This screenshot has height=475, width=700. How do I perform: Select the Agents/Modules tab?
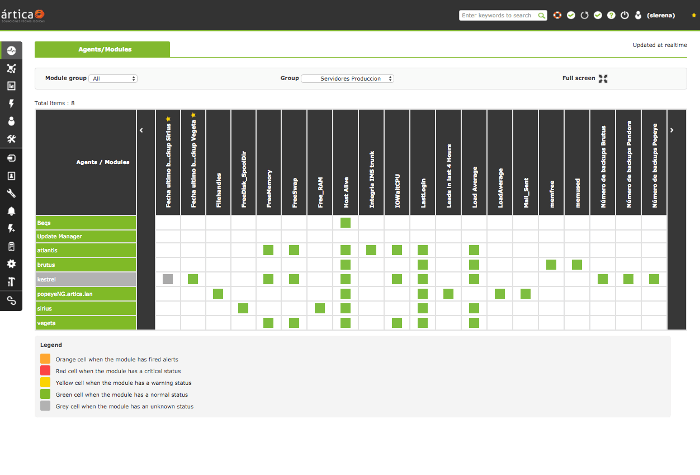102,49
